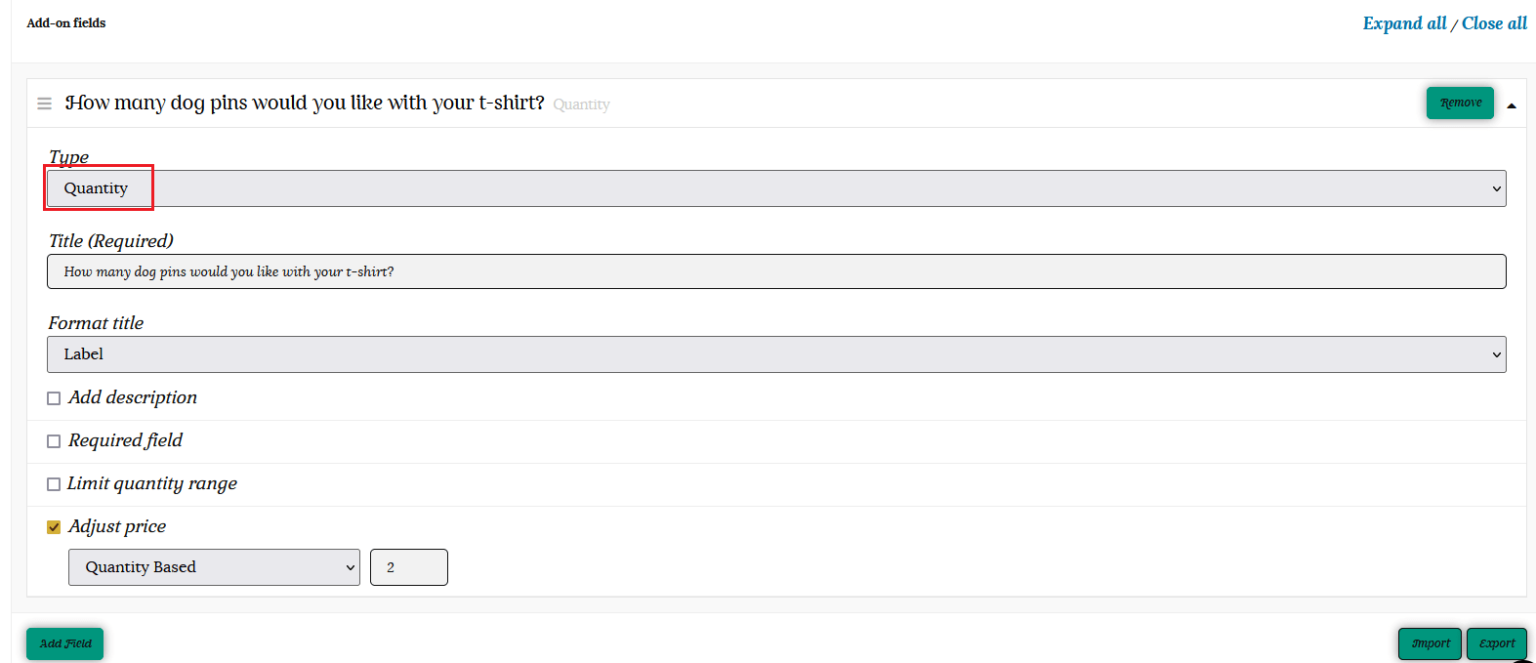
Task: Click the Adjust price label text
Action: [x=117, y=526]
